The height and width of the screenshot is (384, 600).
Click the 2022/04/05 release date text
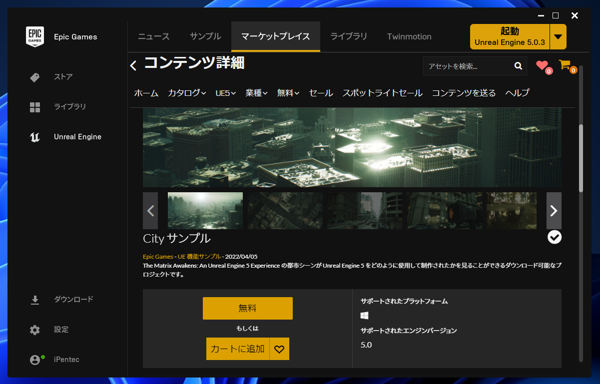click(241, 257)
